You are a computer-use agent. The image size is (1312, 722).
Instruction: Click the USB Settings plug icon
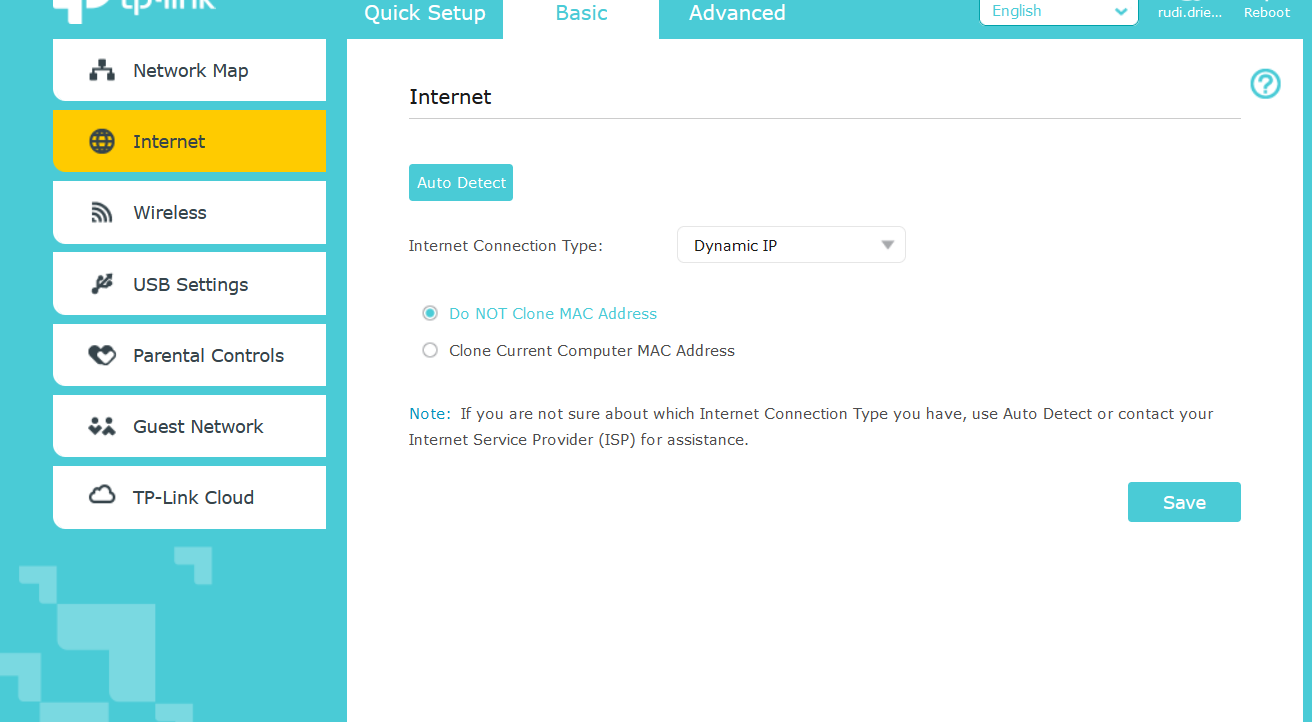[x=102, y=284]
